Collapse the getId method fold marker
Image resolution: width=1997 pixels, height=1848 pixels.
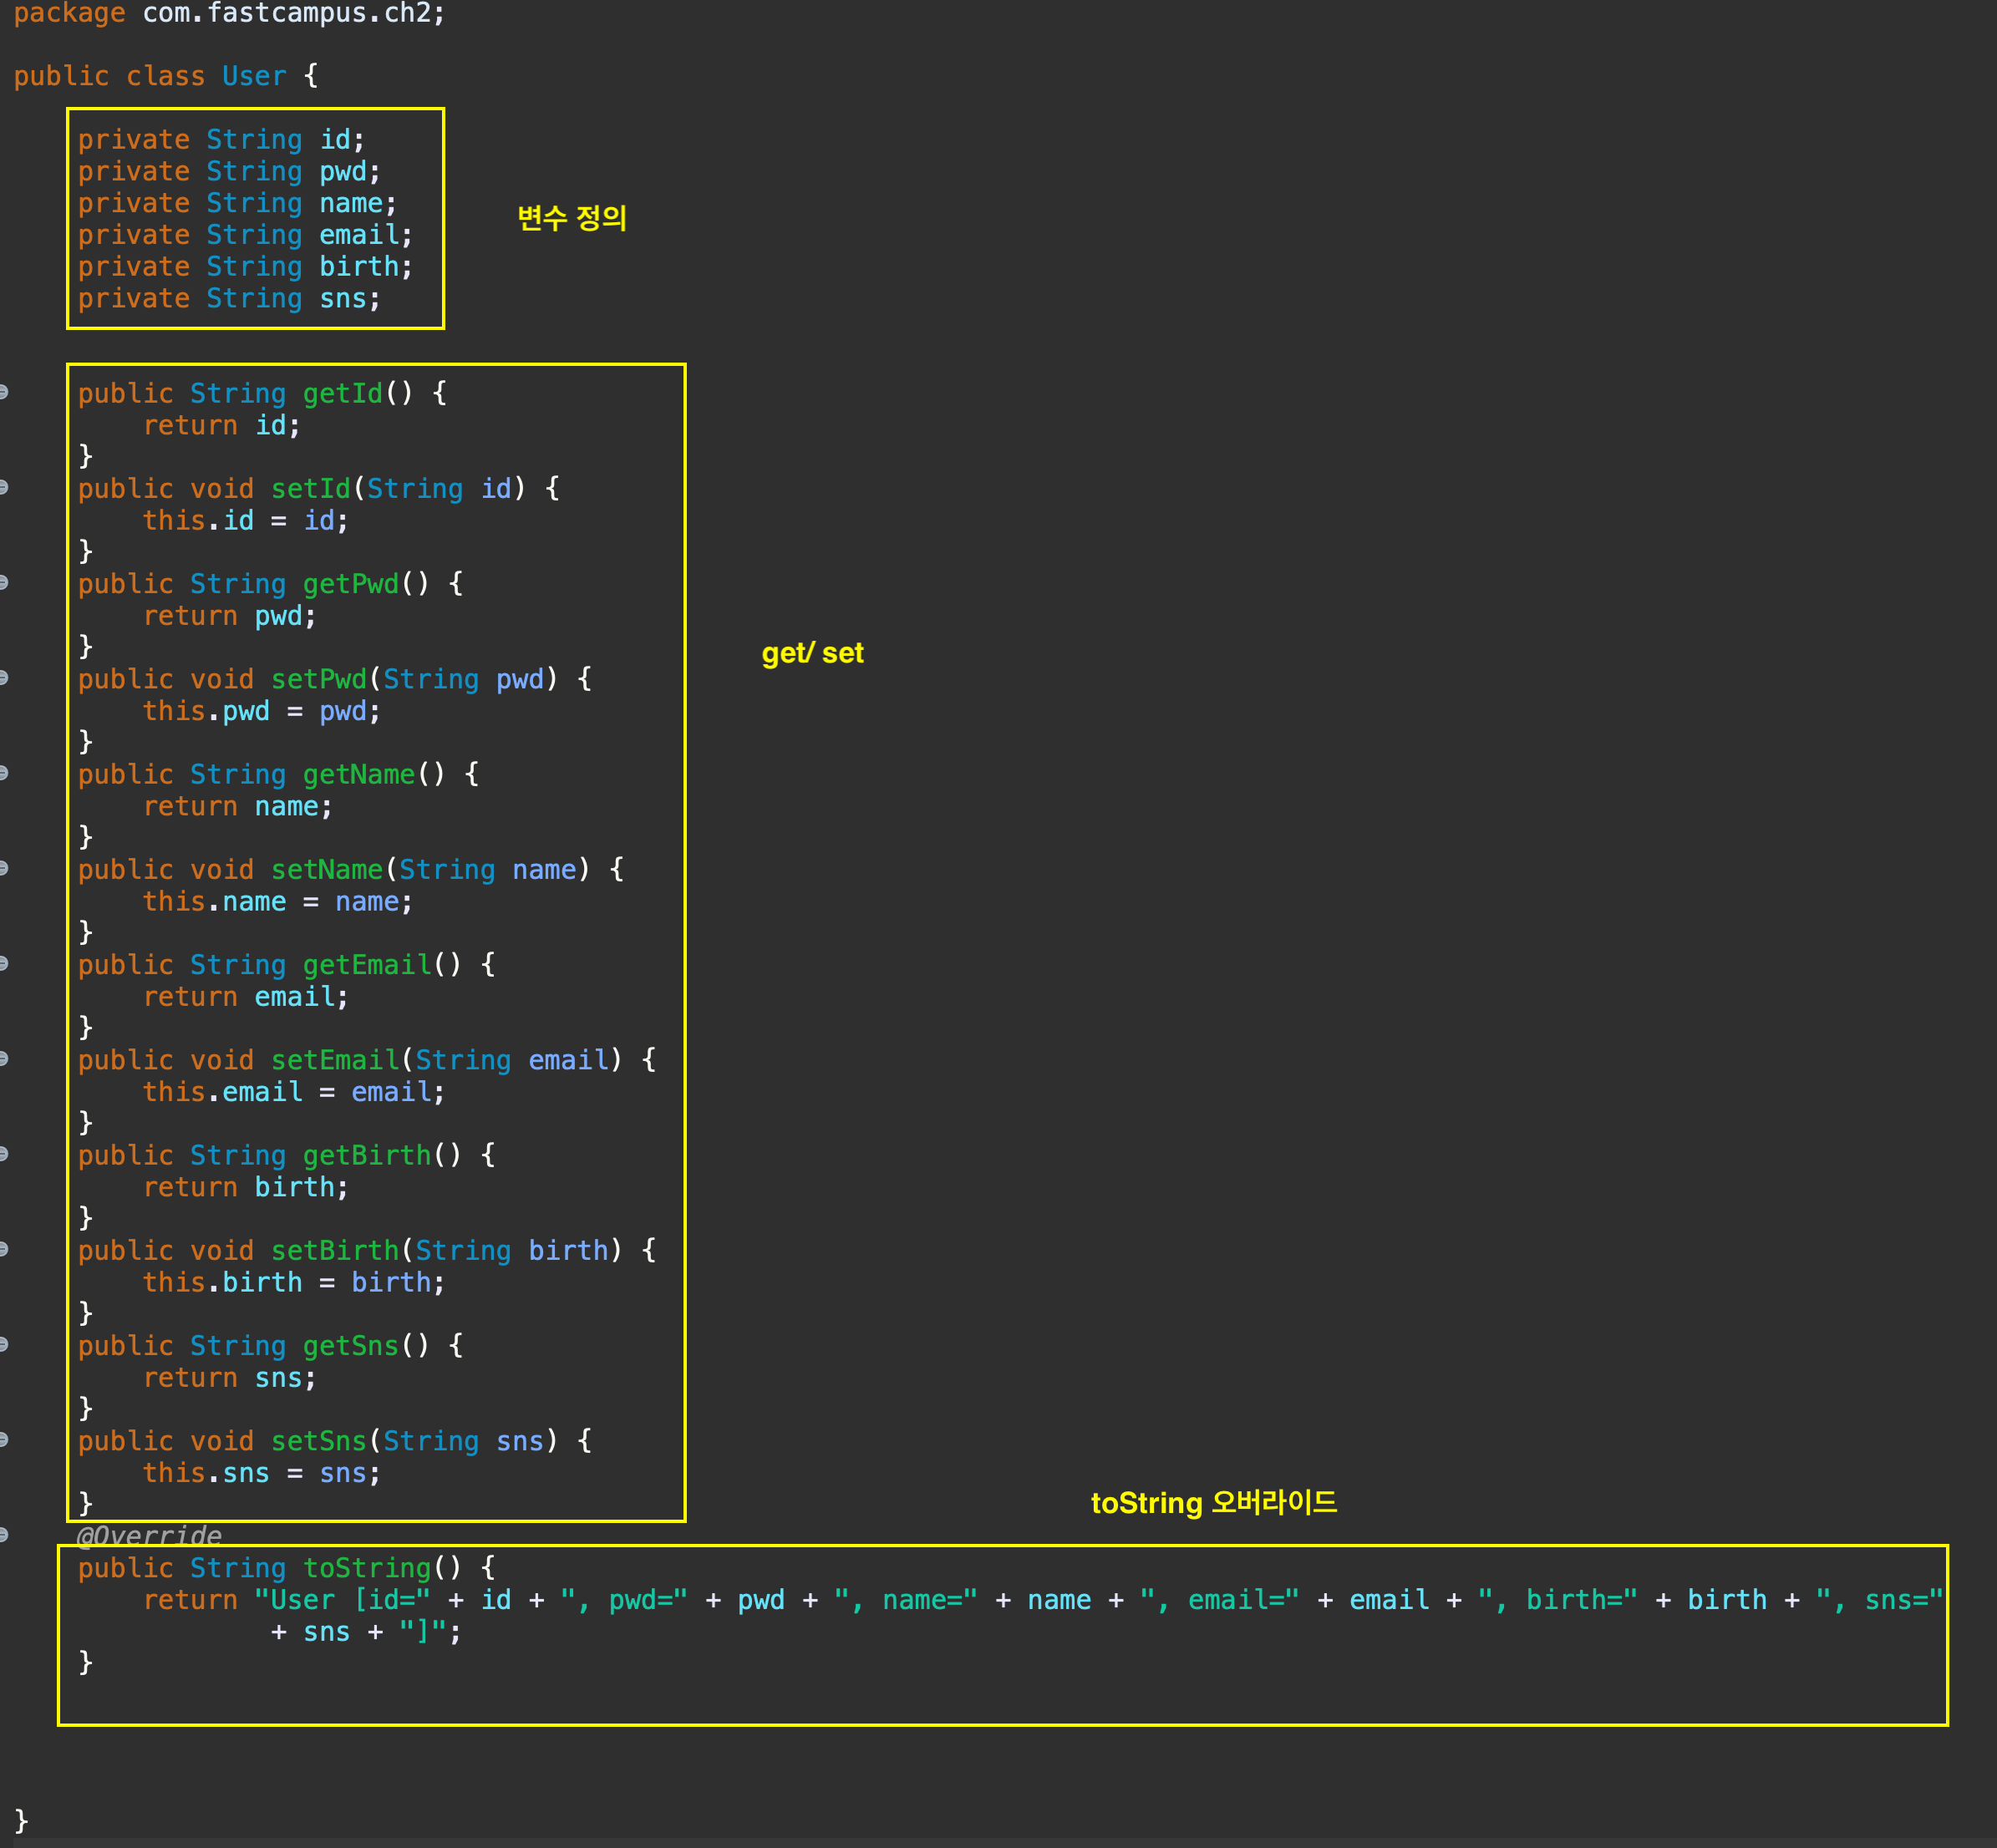point(4,392)
